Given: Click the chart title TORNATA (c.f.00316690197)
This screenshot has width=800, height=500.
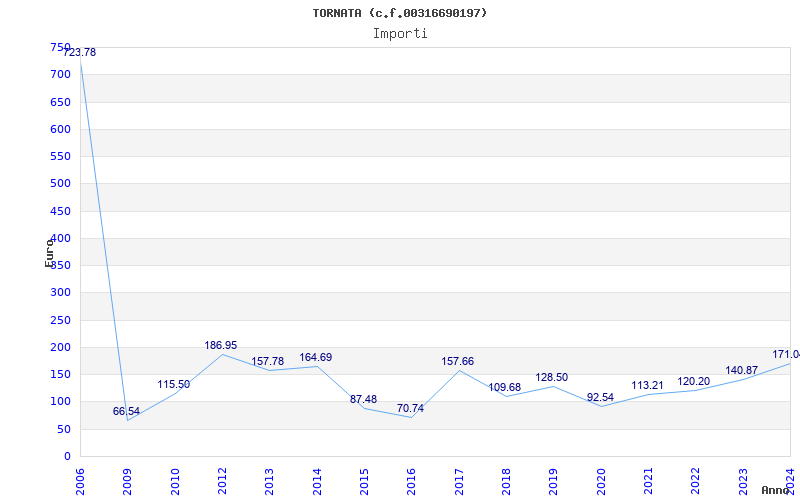Looking at the screenshot, I should pyautogui.click(x=400, y=13).
